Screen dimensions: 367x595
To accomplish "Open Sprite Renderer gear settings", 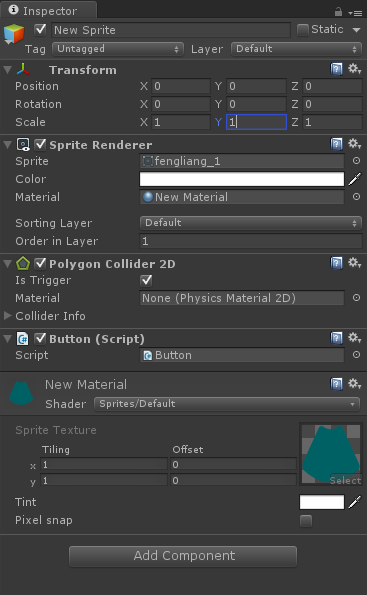I will tap(354, 143).
